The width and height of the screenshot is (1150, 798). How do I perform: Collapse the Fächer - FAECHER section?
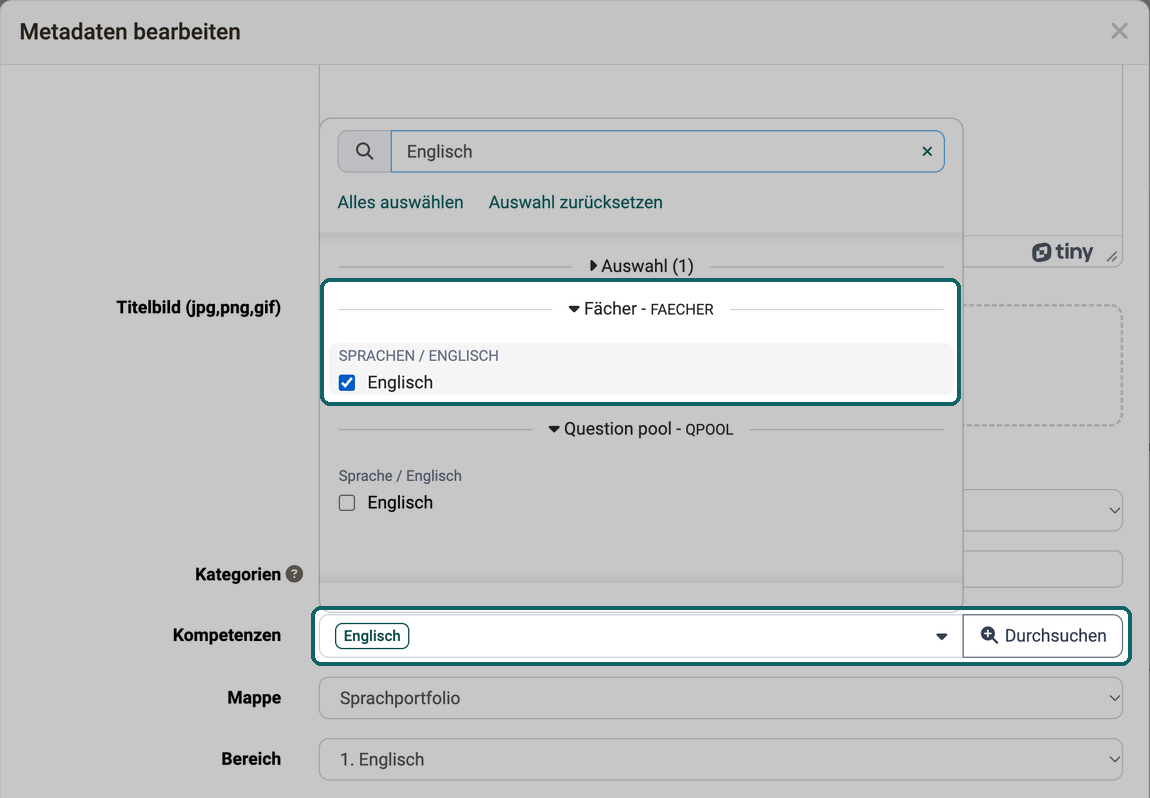[x=641, y=310]
